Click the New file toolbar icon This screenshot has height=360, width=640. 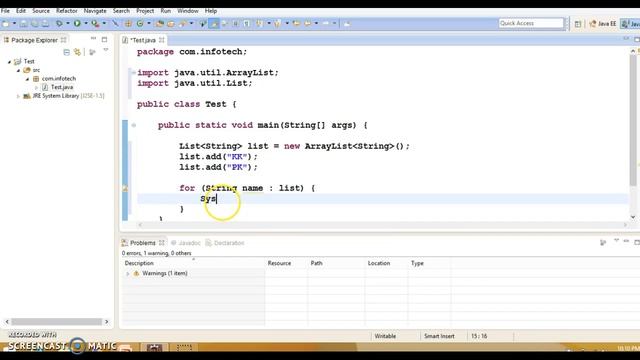(5, 24)
